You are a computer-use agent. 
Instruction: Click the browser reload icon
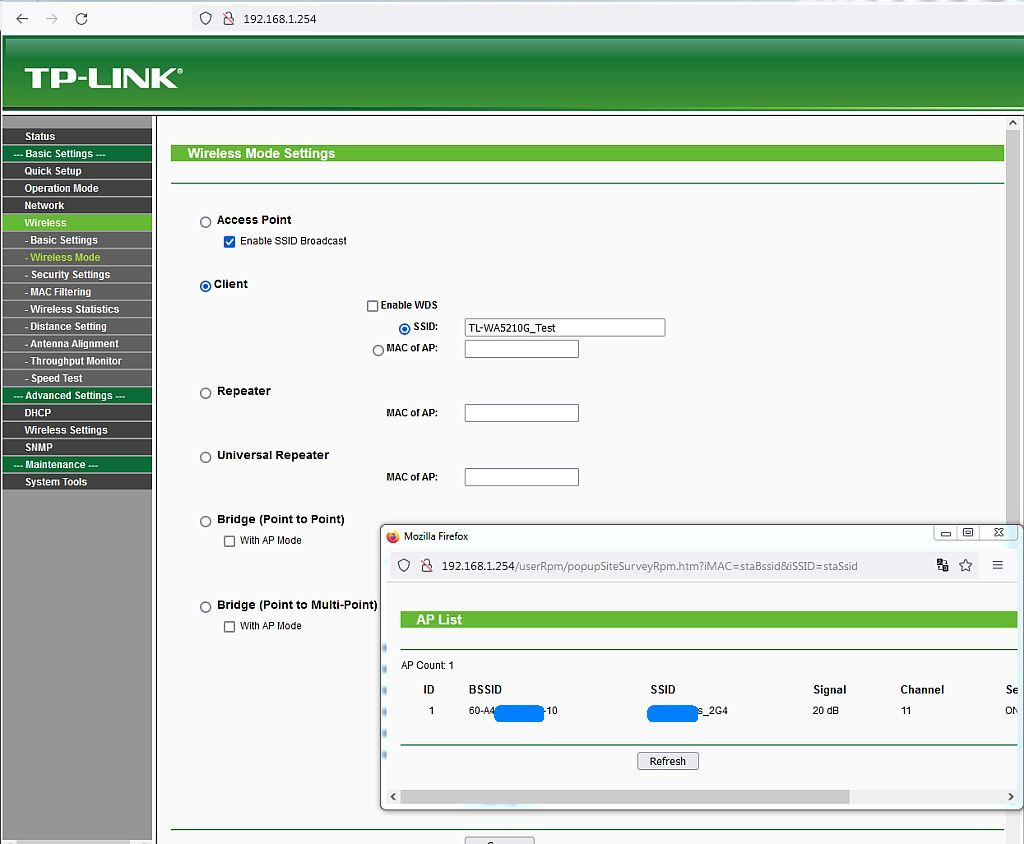pyautogui.click(x=82, y=19)
